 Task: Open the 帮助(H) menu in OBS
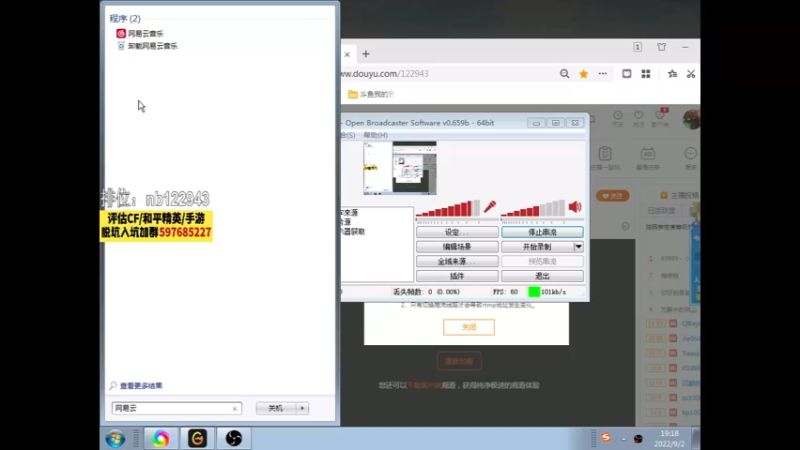click(x=376, y=135)
